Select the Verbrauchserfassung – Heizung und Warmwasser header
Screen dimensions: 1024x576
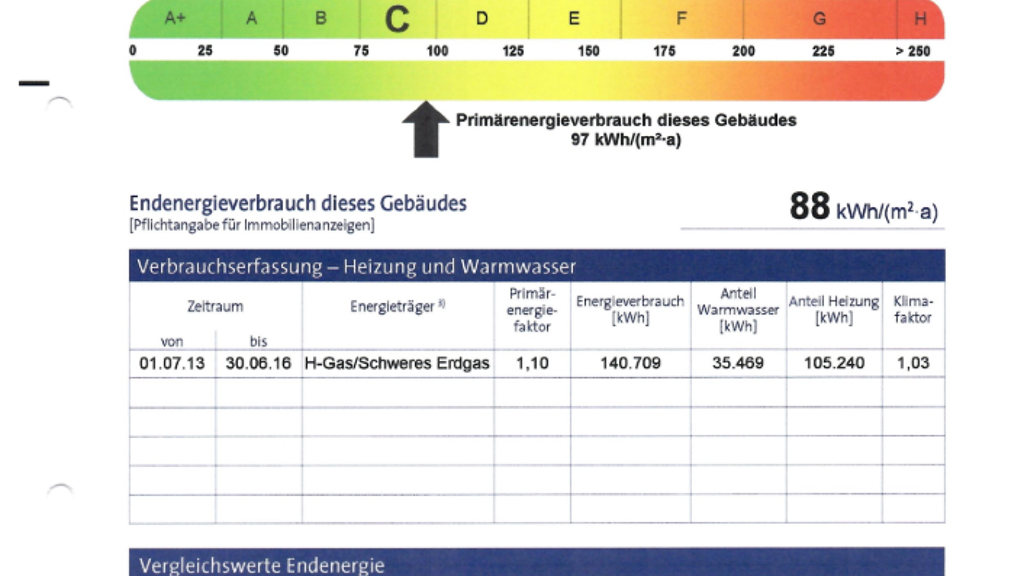click(x=357, y=267)
